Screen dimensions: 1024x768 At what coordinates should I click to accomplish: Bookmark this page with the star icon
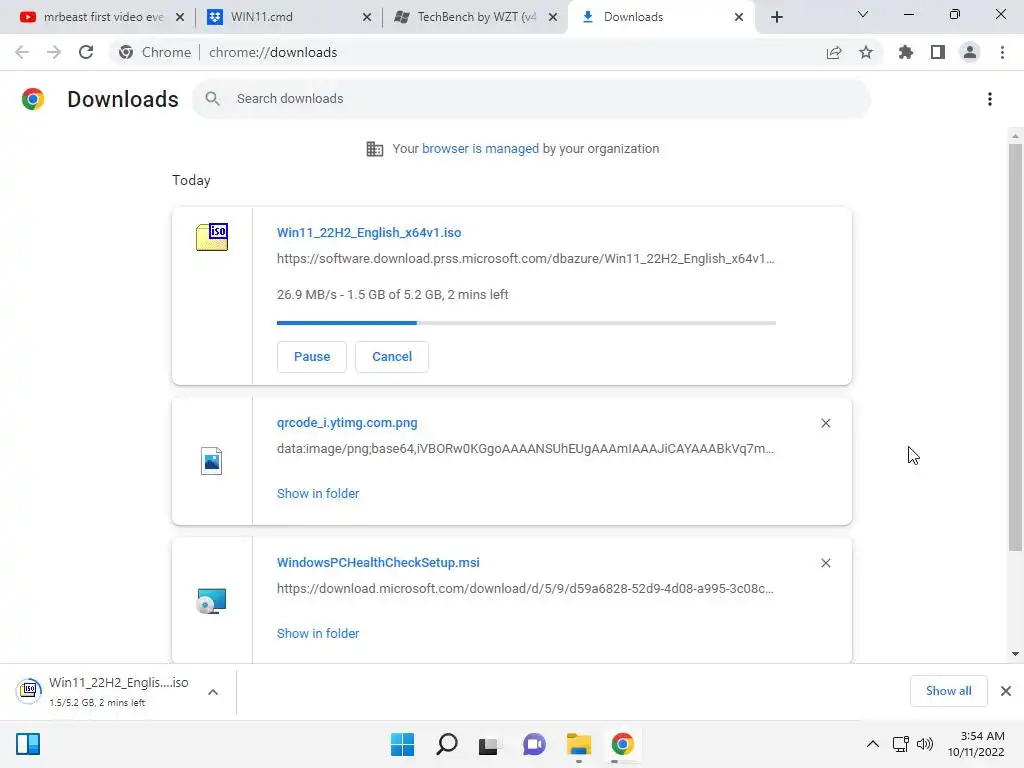(866, 52)
